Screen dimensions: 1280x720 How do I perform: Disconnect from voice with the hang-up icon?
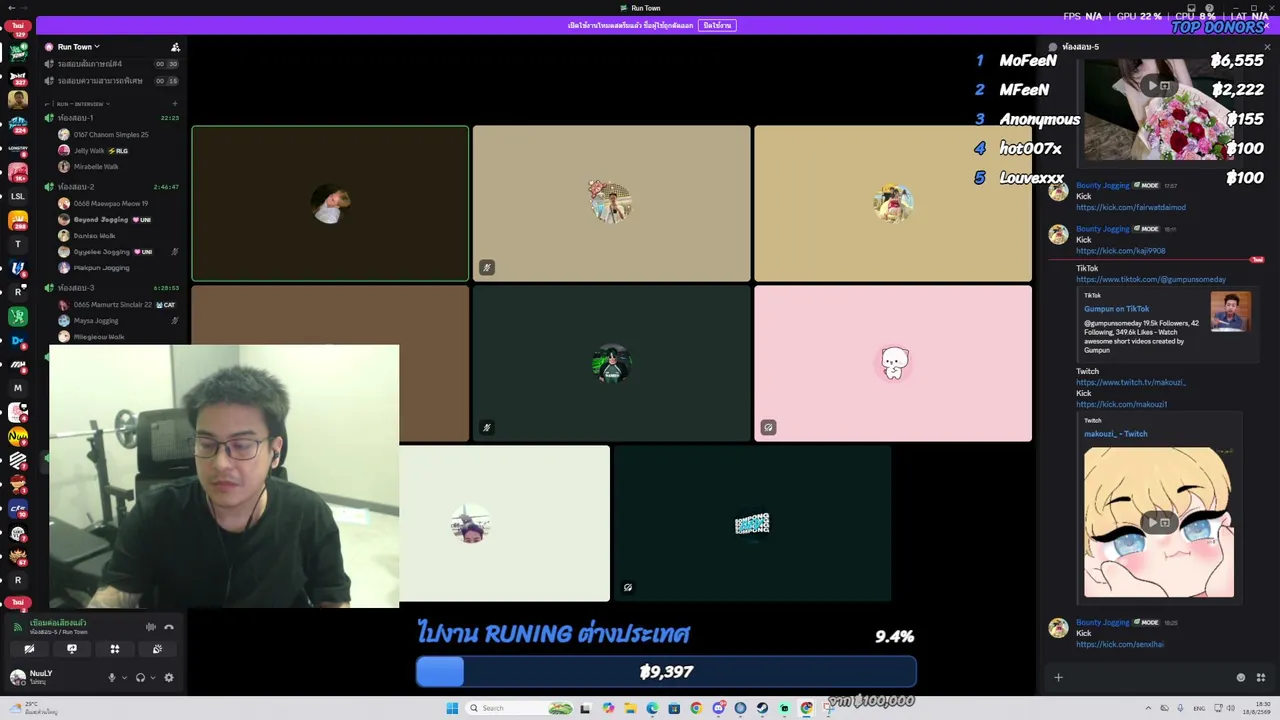169,627
